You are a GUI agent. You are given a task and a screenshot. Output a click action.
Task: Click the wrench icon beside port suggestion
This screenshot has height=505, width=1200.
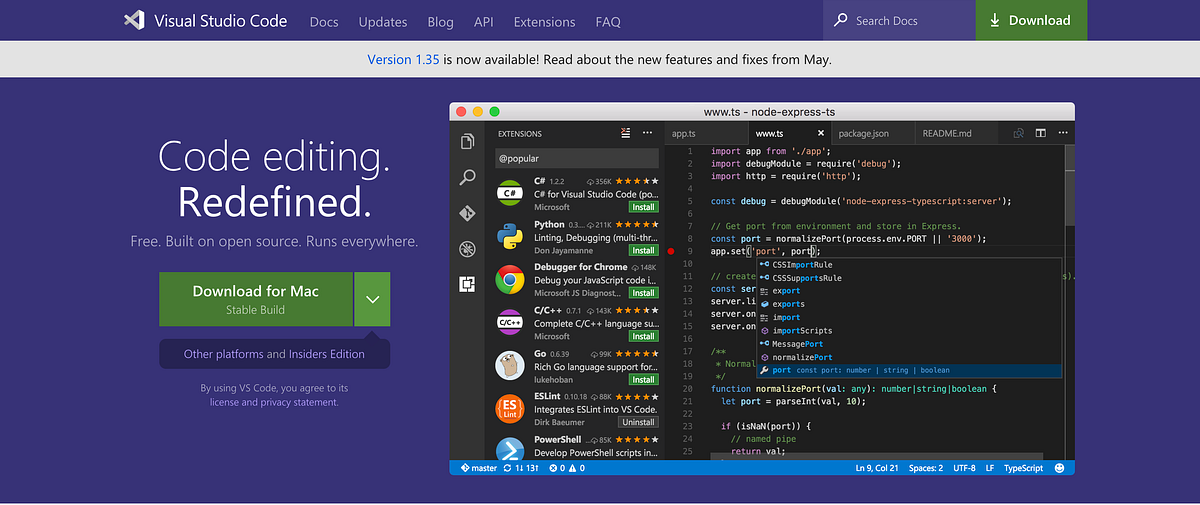tap(763, 370)
